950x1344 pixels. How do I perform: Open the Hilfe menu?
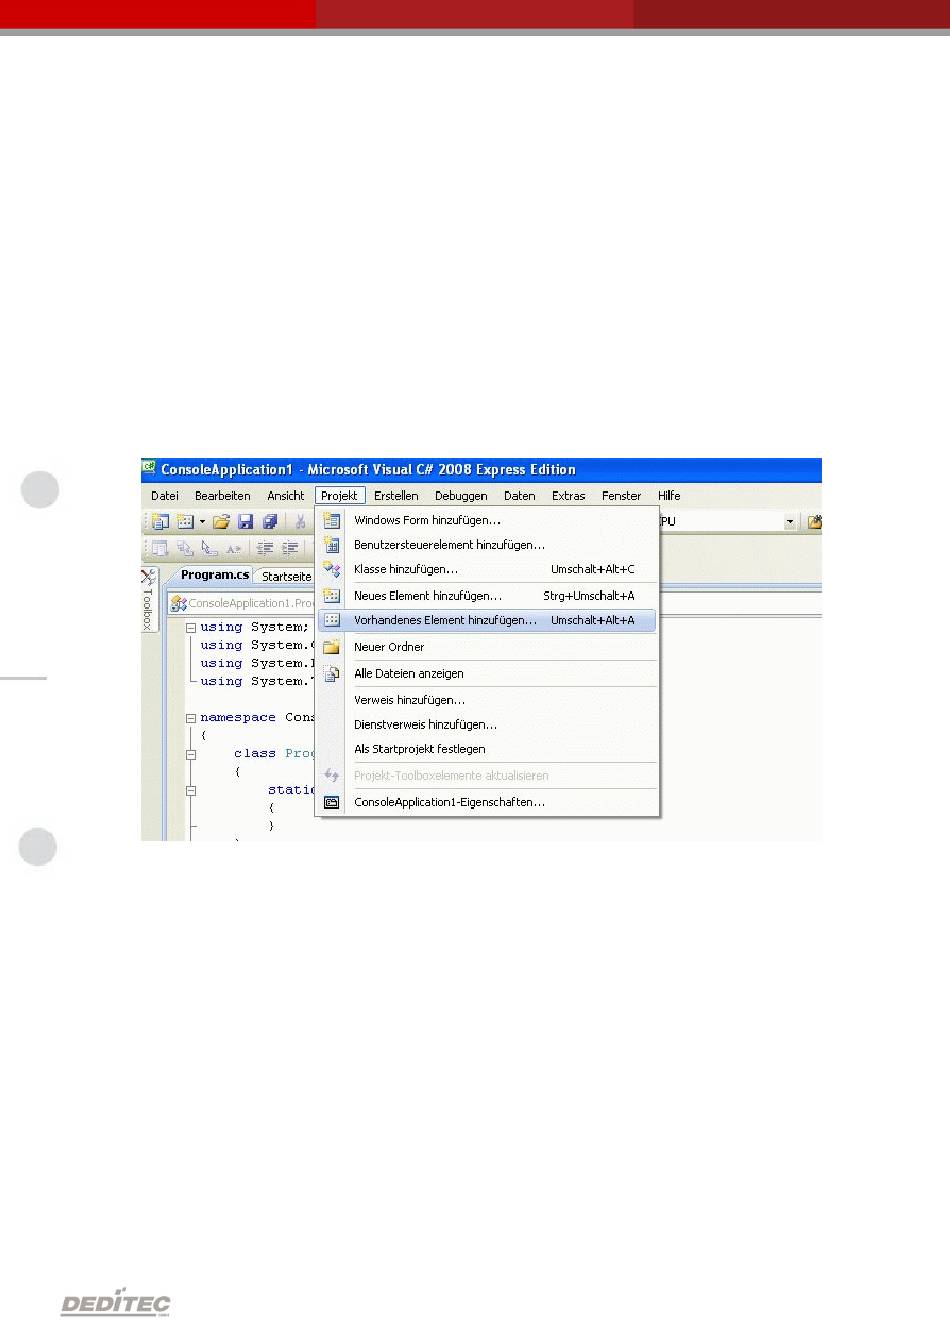[669, 495]
